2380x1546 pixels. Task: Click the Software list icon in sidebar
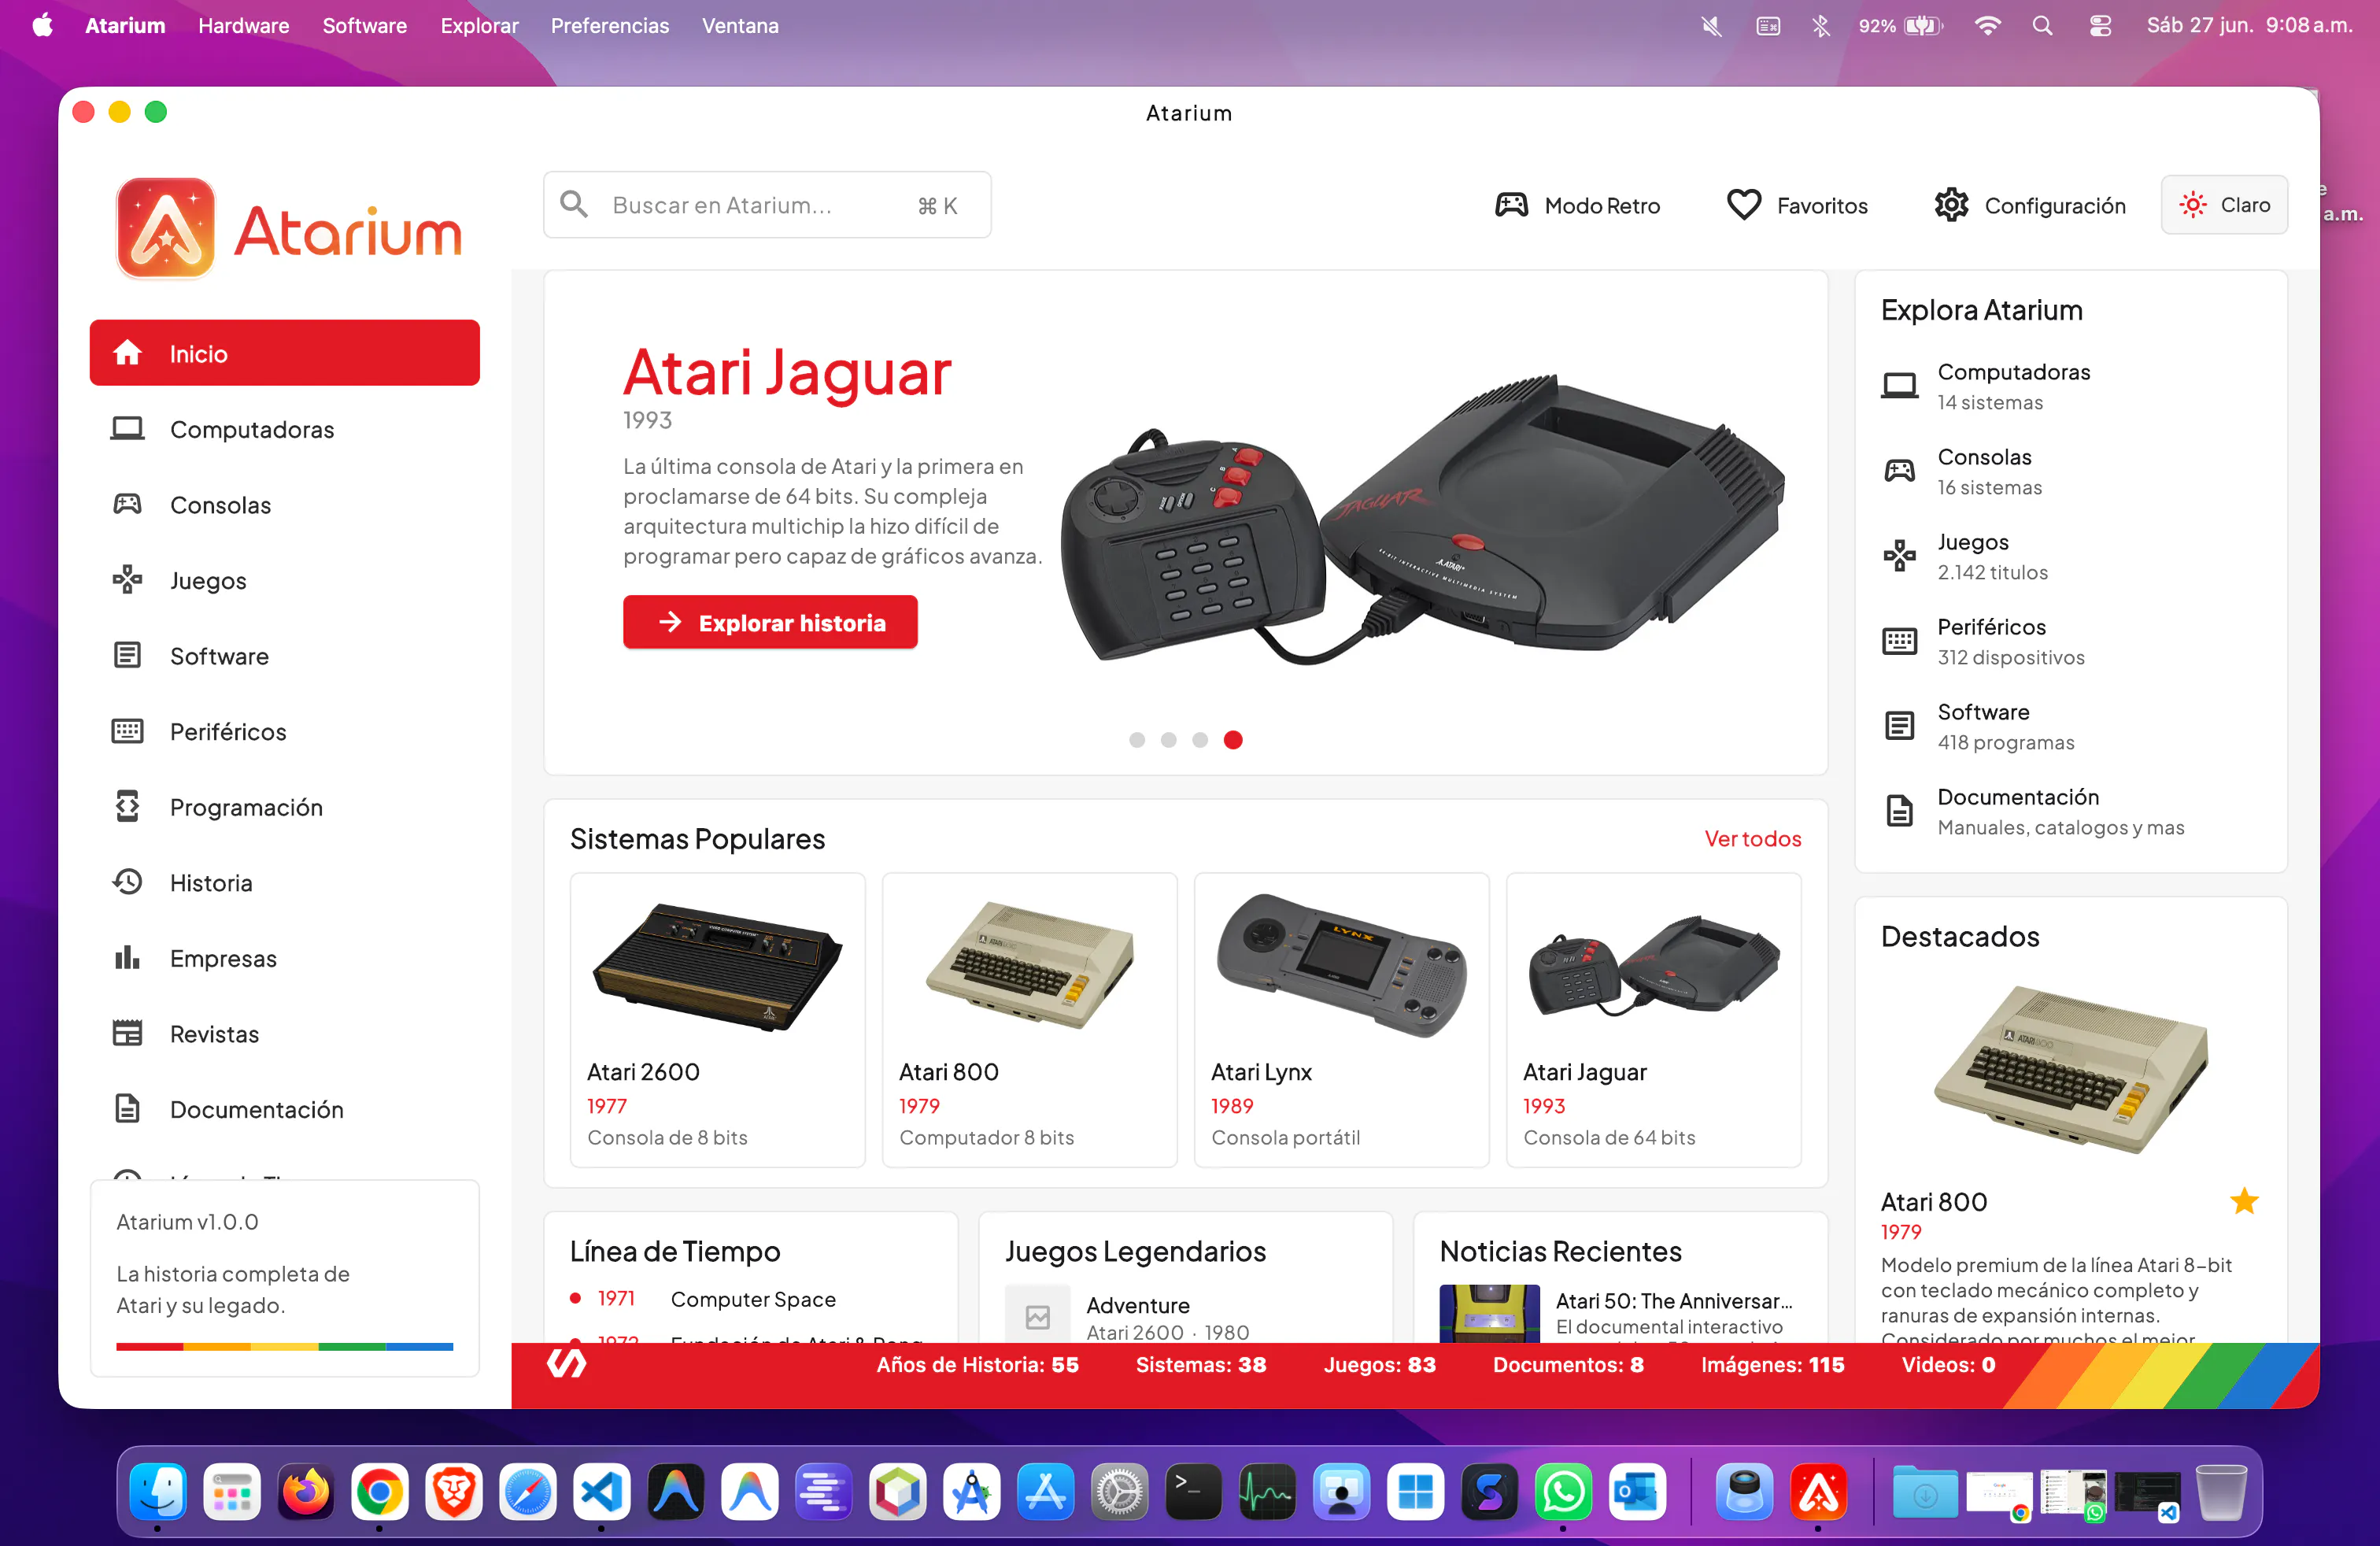pos(127,656)
